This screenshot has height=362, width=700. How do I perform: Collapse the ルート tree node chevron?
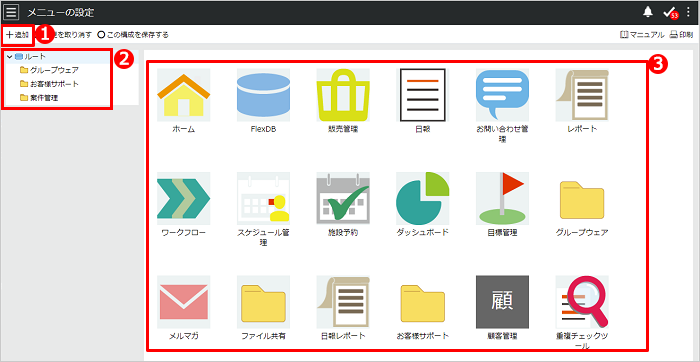[9, 57]
